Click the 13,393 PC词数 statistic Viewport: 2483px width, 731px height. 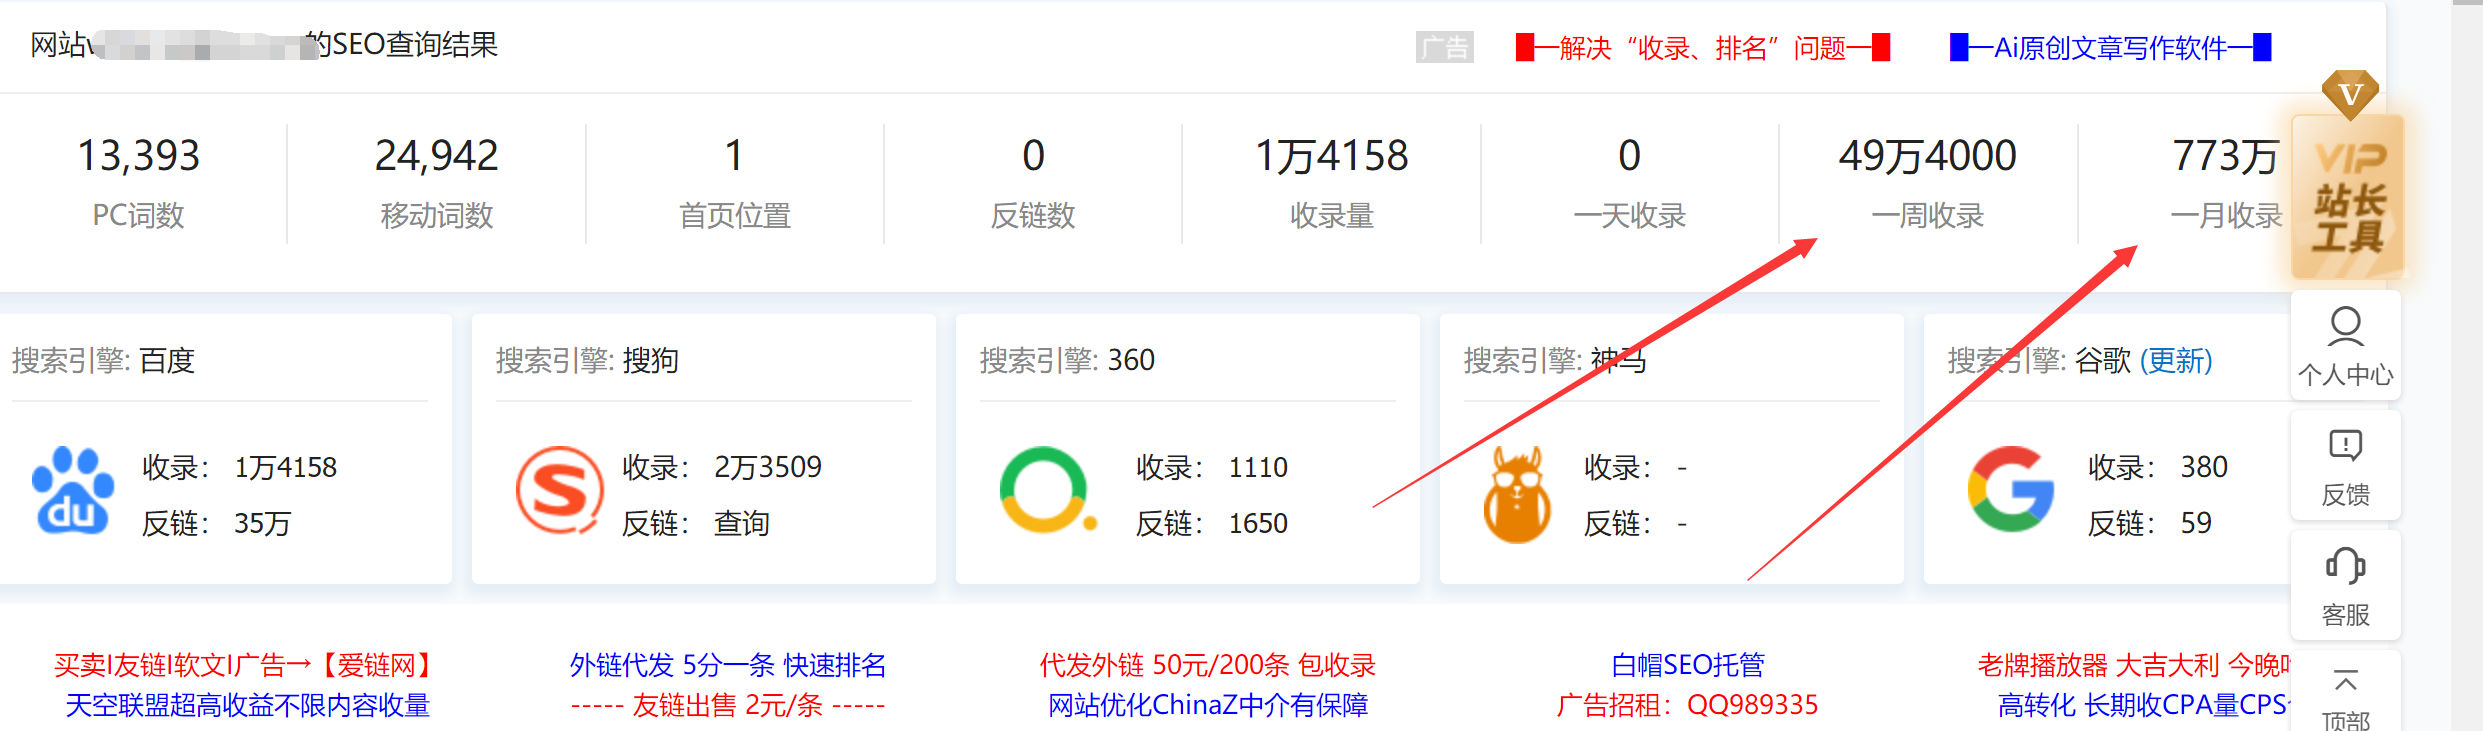click(139, 156)
